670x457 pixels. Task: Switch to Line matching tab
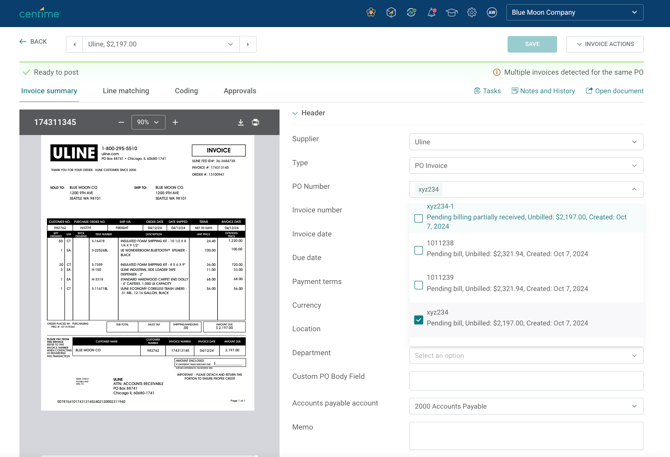tap(126, 91)
